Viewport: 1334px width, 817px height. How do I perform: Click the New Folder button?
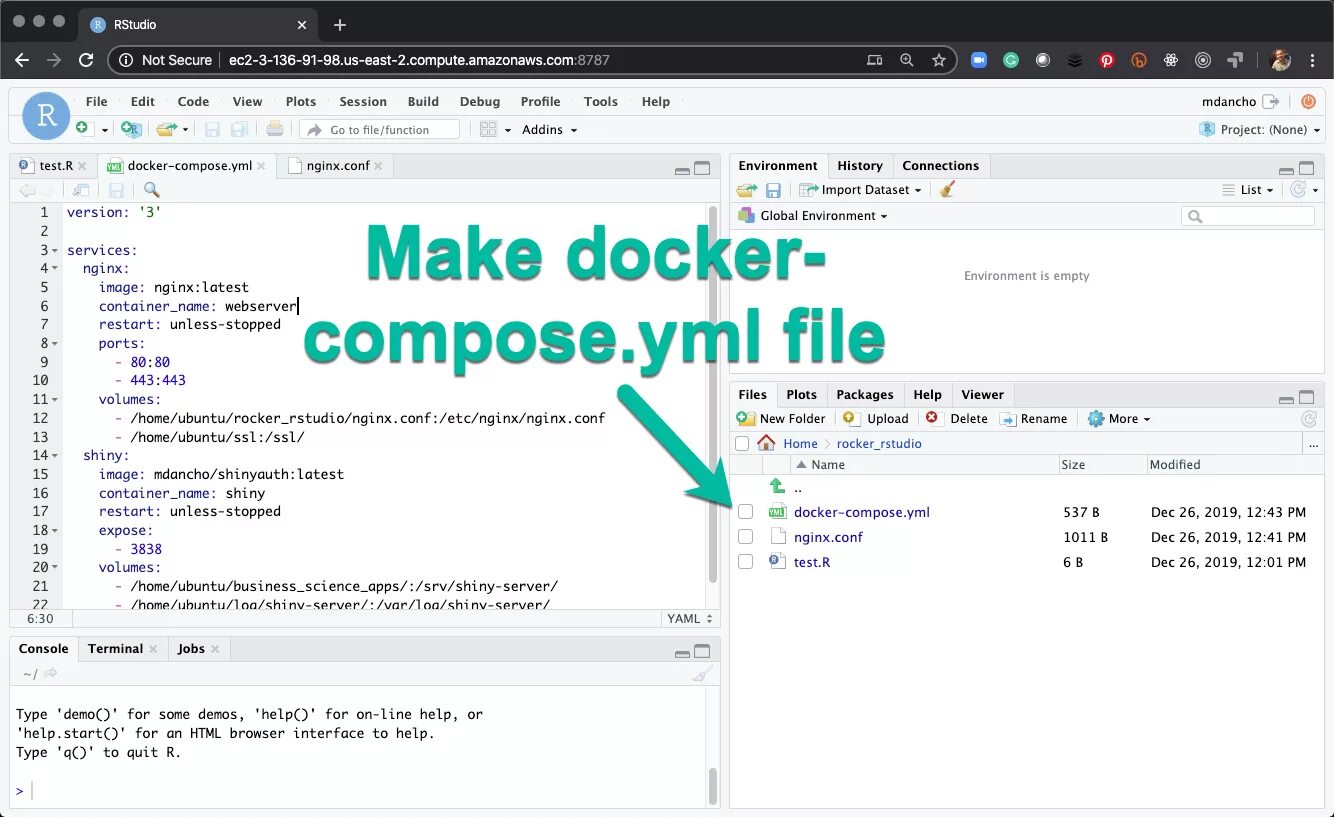tap(781, 419)
